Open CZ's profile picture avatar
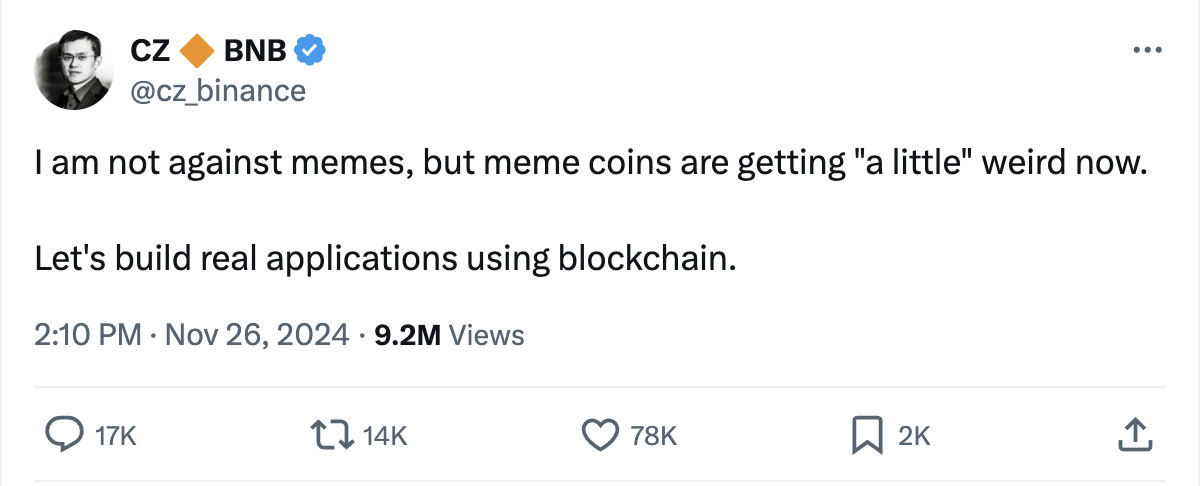The height and width of the screenshot is (486, 1204). point(74,70)
